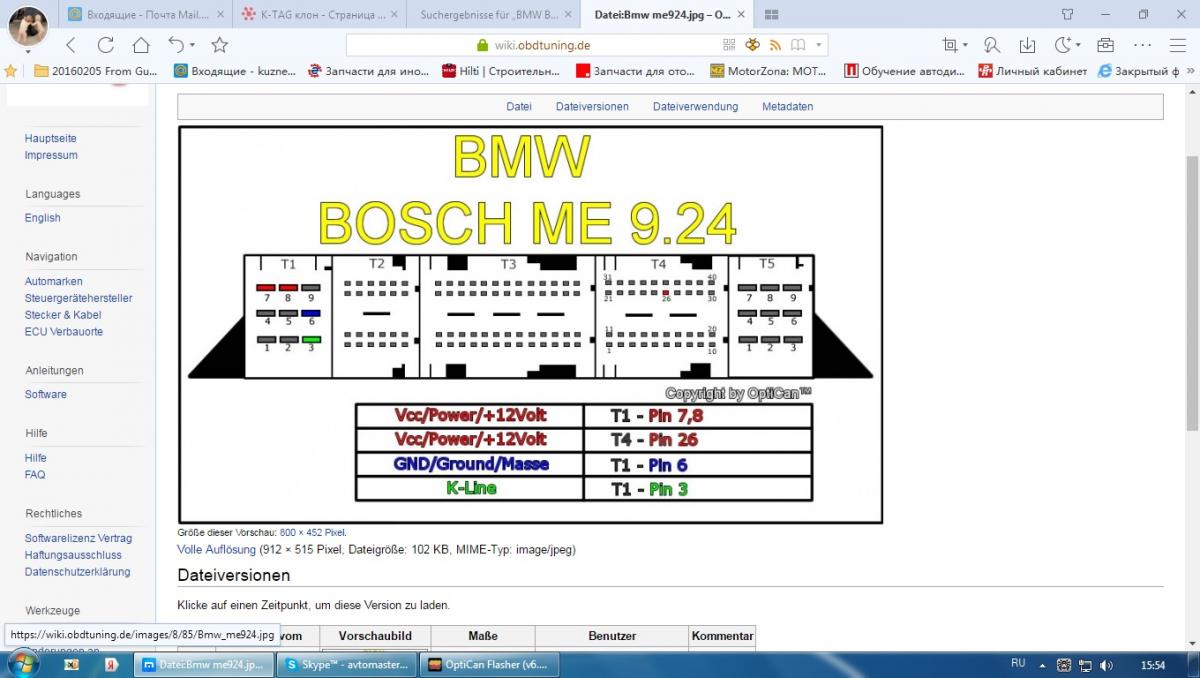Expand the address bar dropdown arrow
This screenshot has width=1200, height=678.
819,45
